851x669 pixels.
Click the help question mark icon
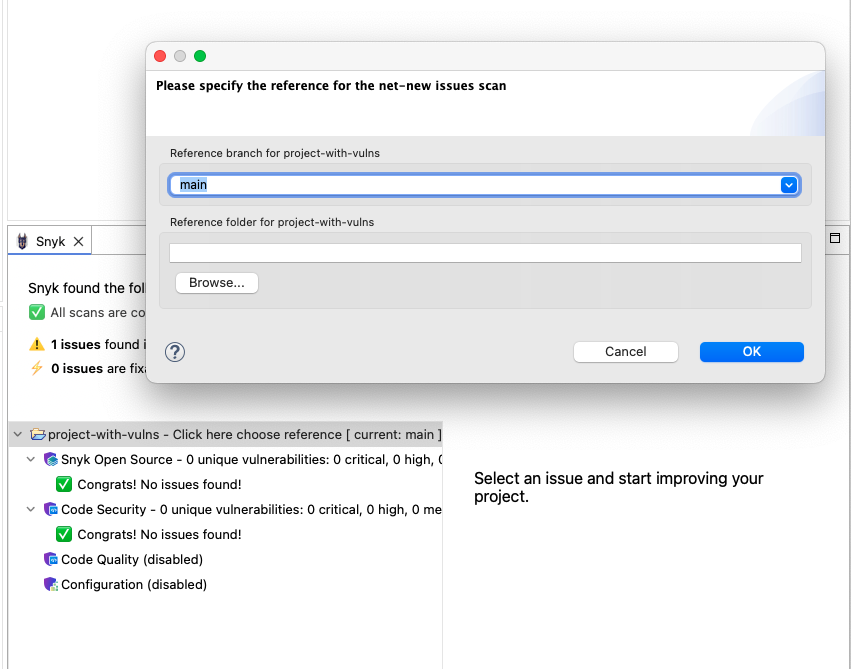(x=175, y=352)
